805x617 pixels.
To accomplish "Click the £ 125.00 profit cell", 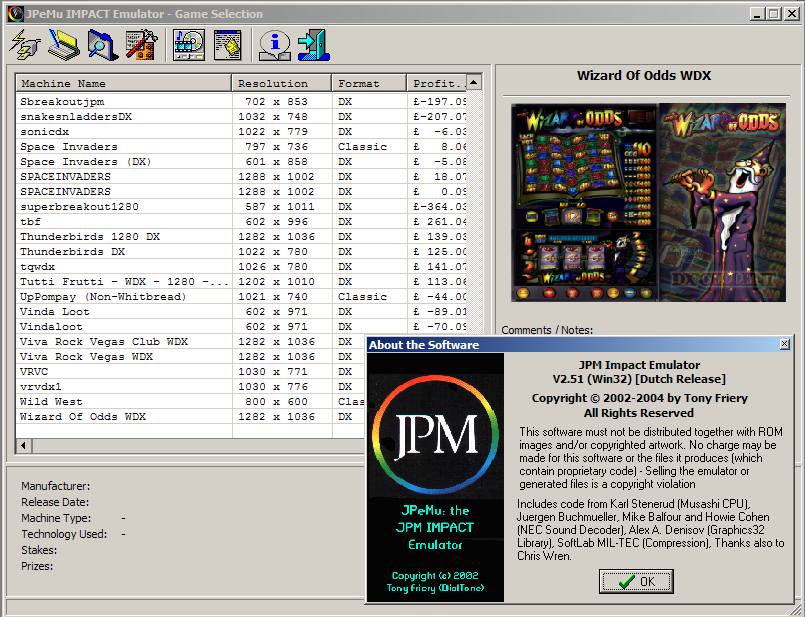I will coord(439,252).
